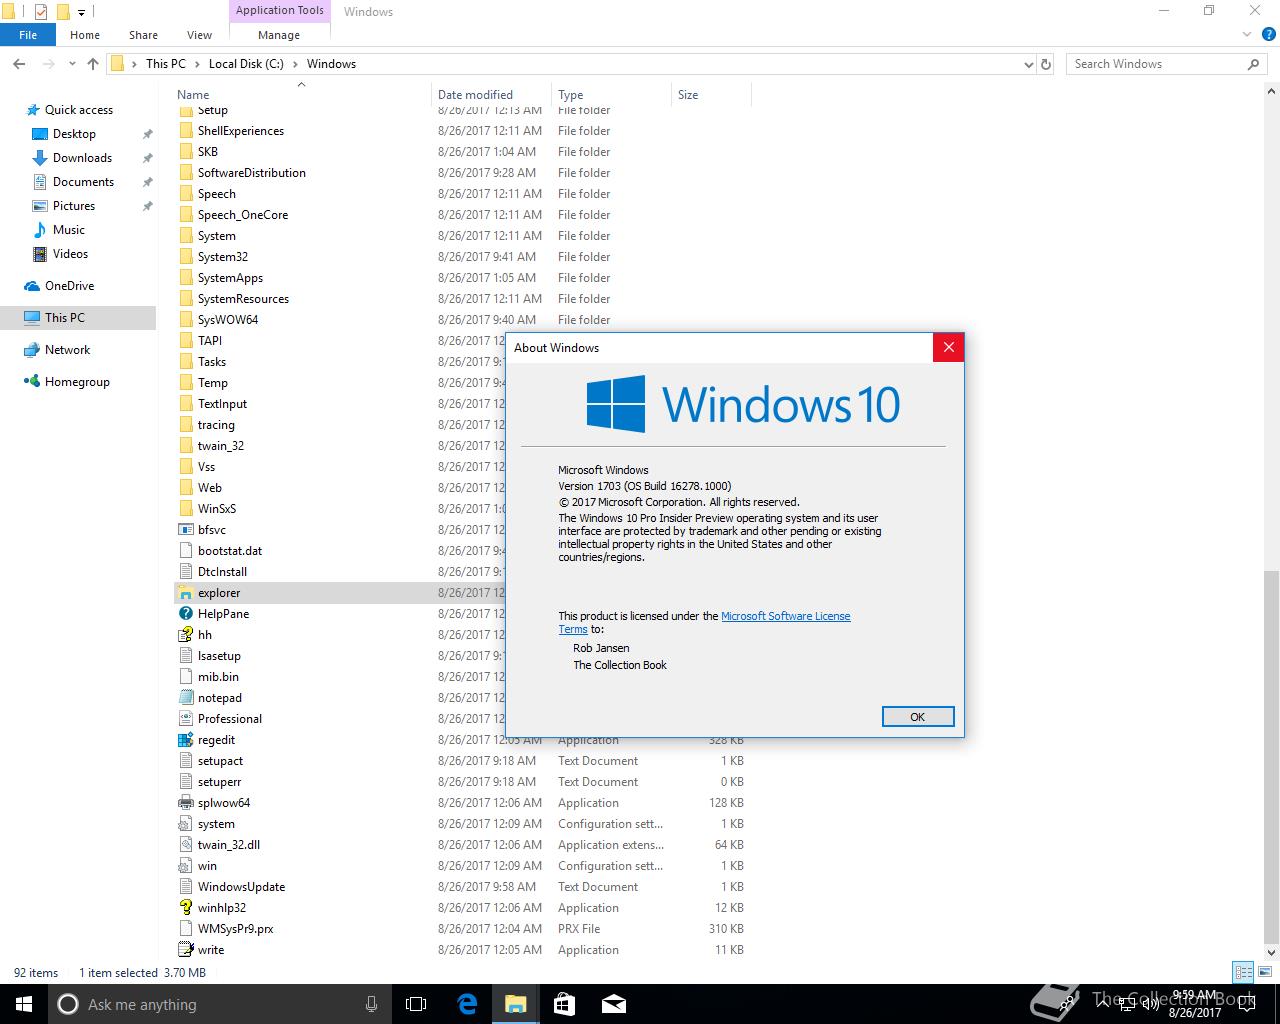Select the notepad file icon
Screen dimensions: 1280x1024
coord(185,698)
